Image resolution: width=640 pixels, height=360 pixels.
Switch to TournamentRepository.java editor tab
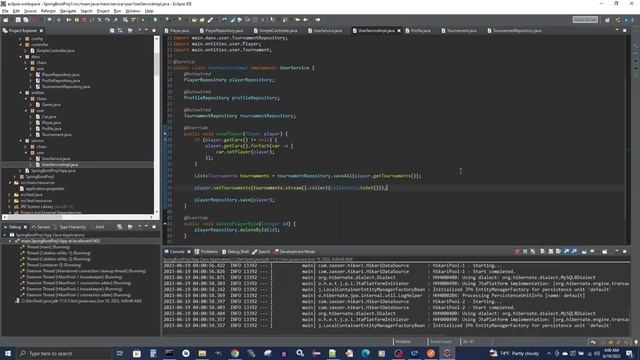(x=514, y=31)
